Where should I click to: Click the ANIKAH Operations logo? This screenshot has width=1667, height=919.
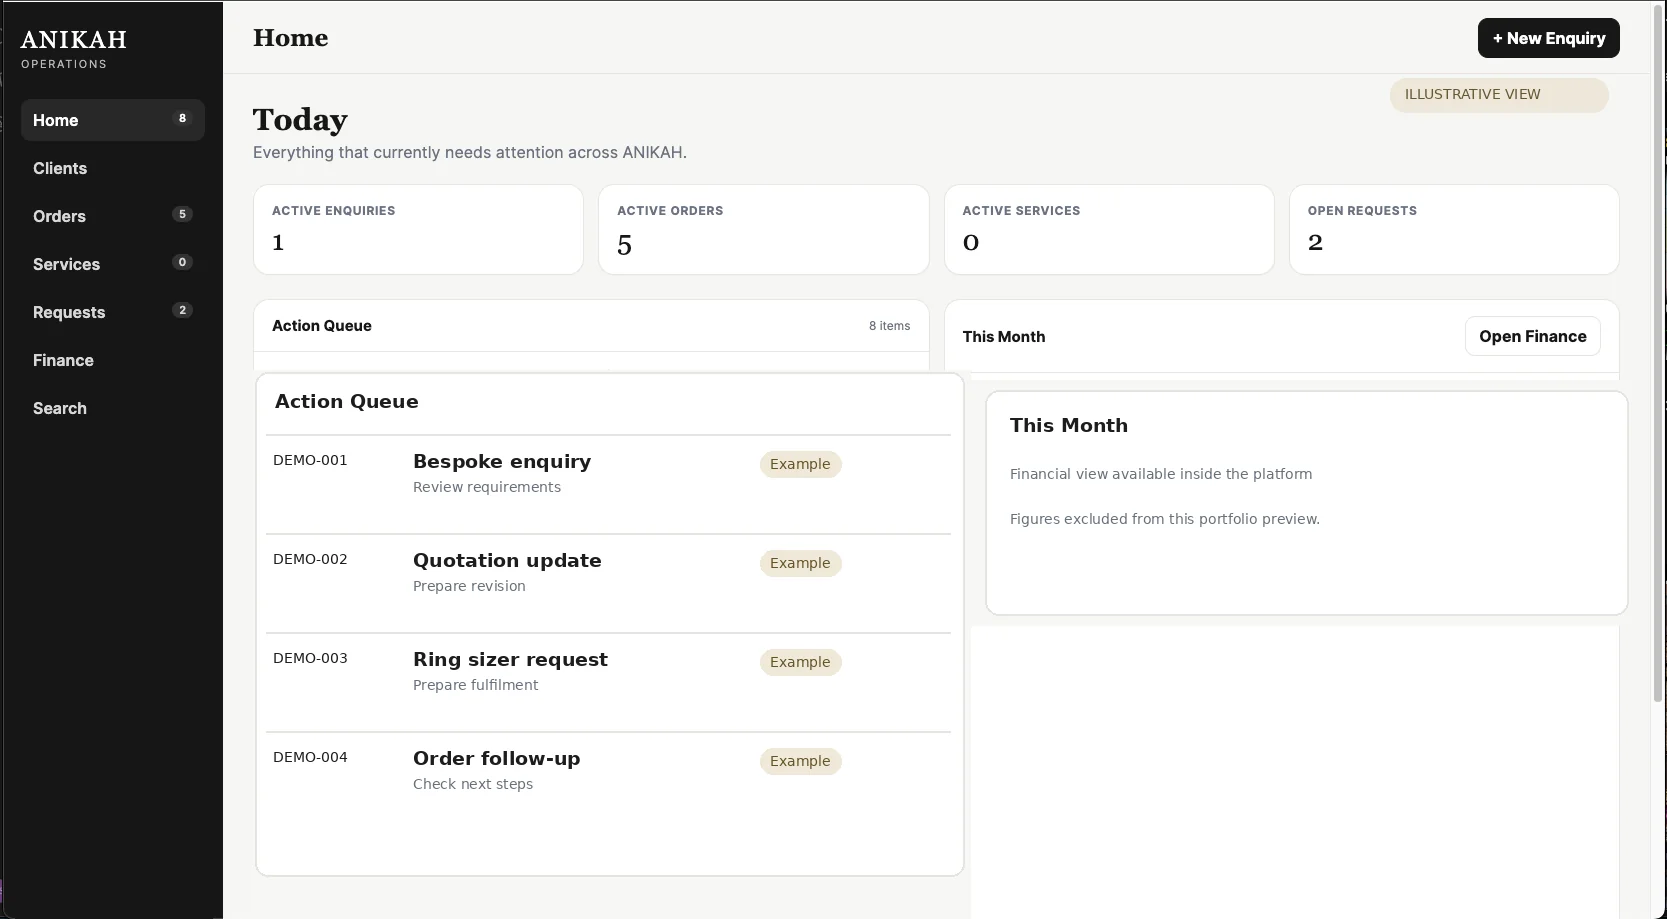pos(74,49)
